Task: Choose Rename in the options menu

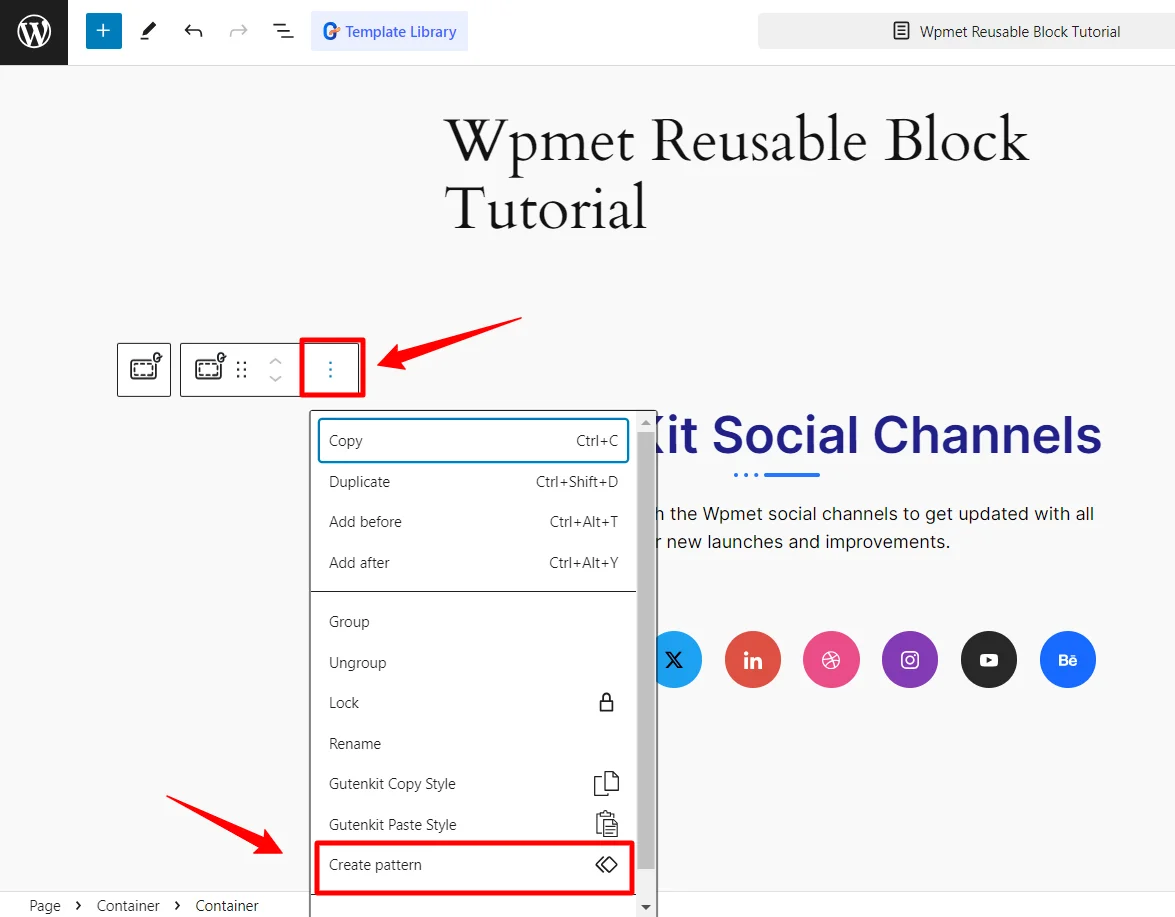Action: click(473, 744)
